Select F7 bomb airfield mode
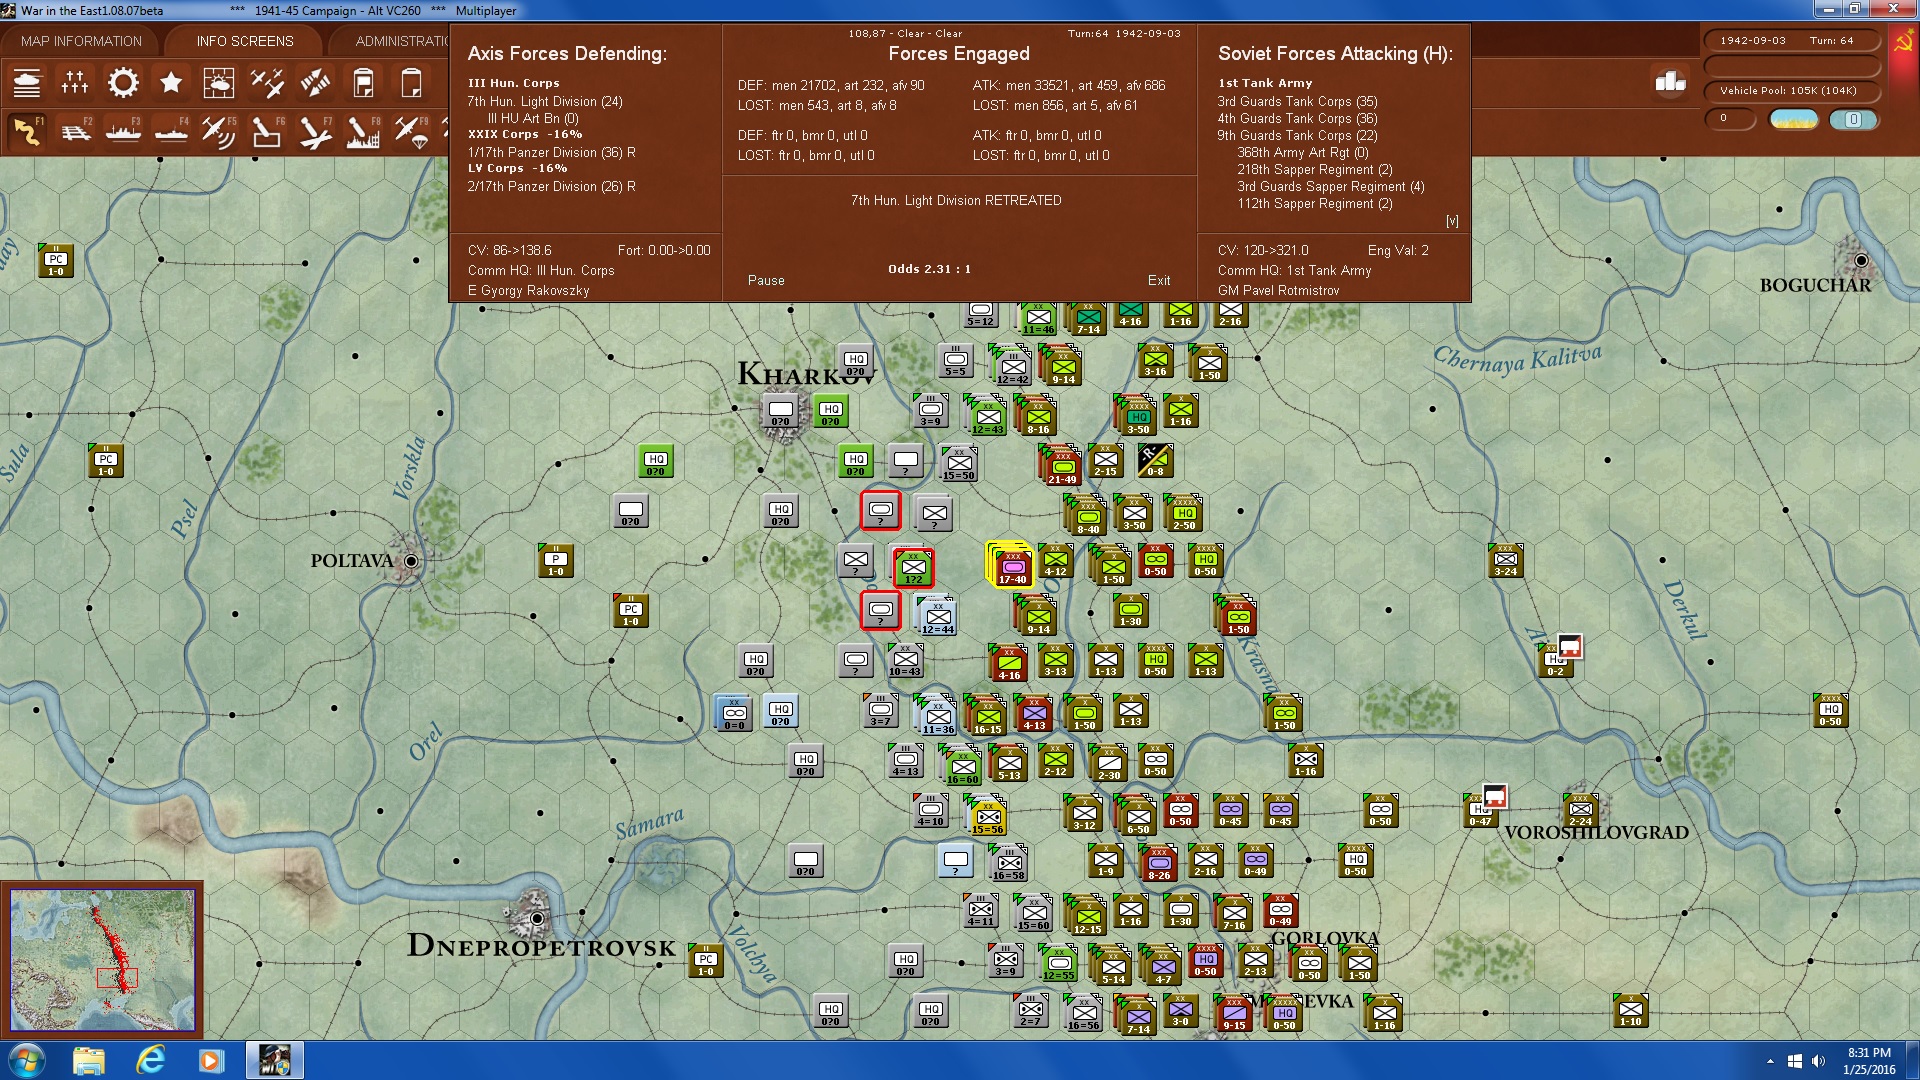The image size is (1920, 1080). point(315,131)
